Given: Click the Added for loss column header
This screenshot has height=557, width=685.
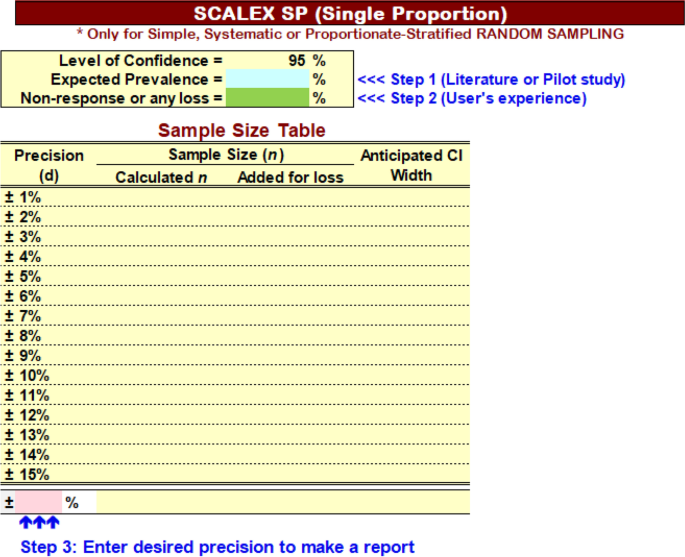Looking at the screenshot, I should (291, 177).
